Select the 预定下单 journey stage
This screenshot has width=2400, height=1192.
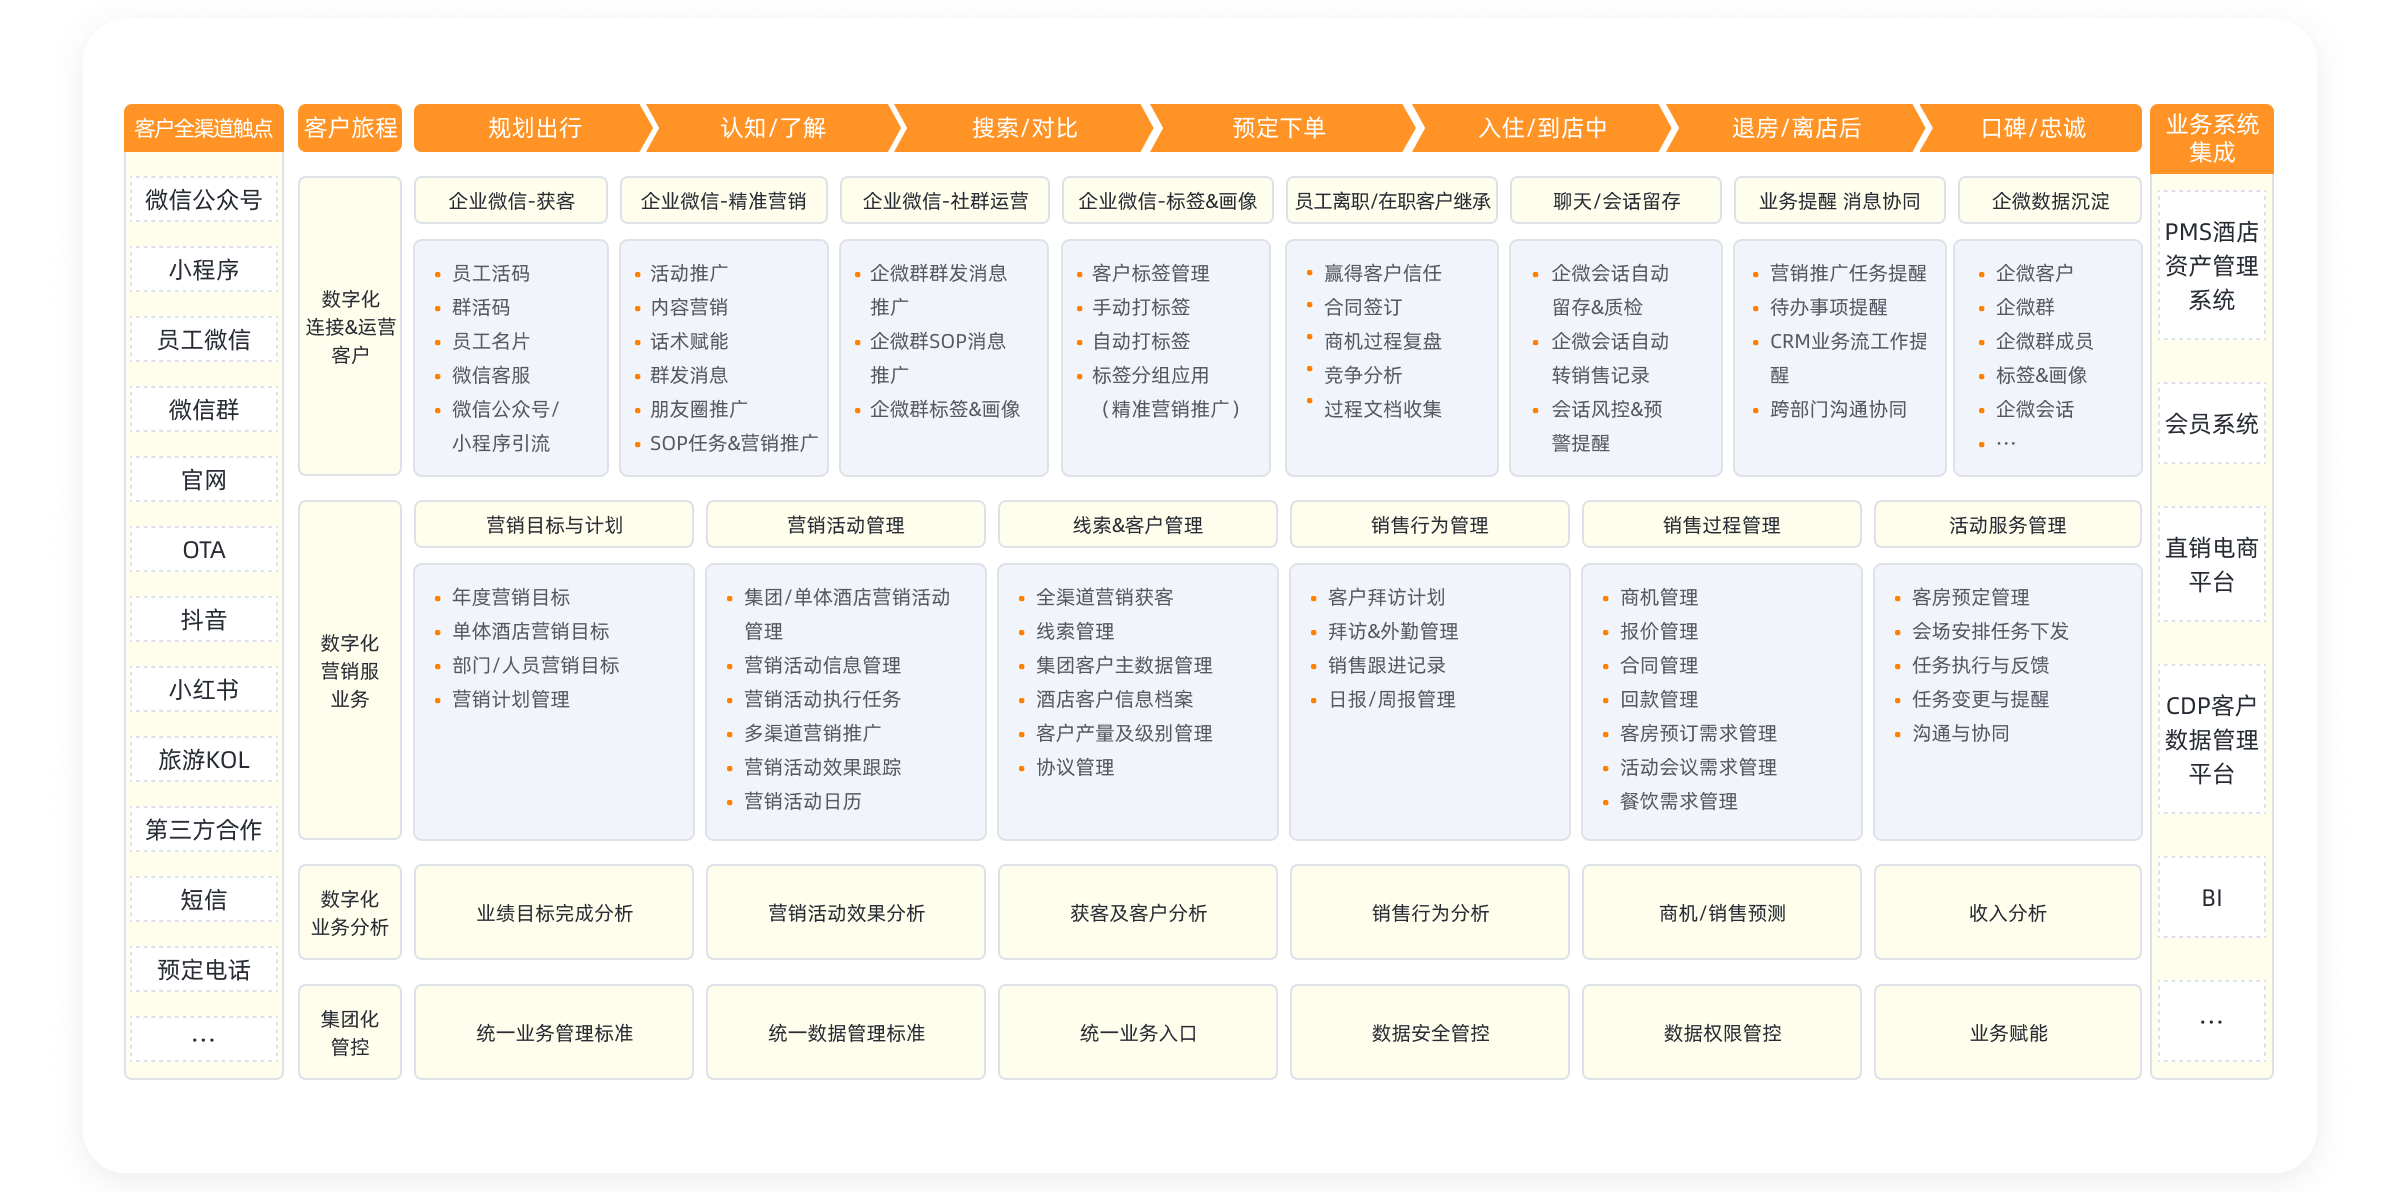point(1278,128)
